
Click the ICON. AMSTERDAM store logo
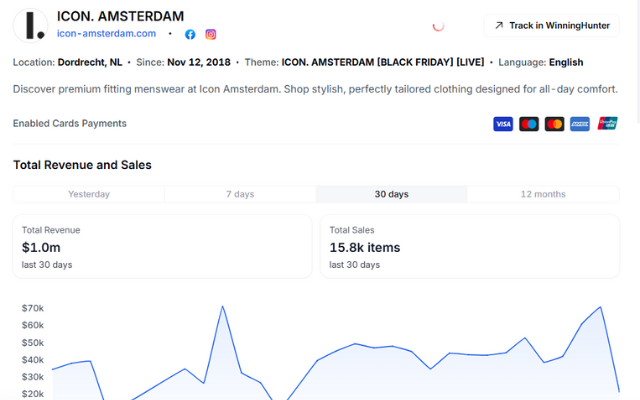pyautogui.click(x=31, y=25)
